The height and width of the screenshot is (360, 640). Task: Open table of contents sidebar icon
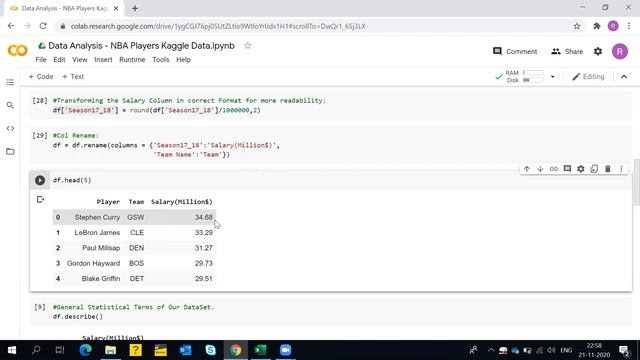point(10,82)
